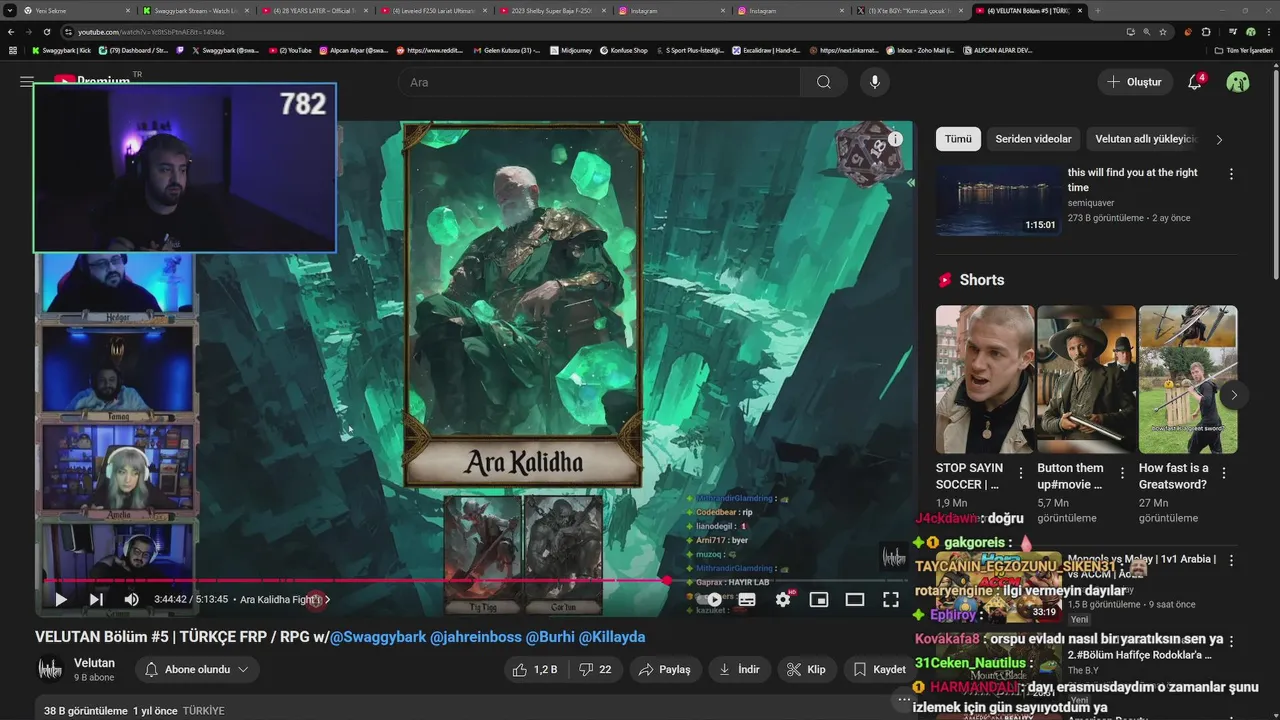This screenshot has width=1280, height=720.
Task: Toggle autoplay switch in player
Action: click(713, 599)
